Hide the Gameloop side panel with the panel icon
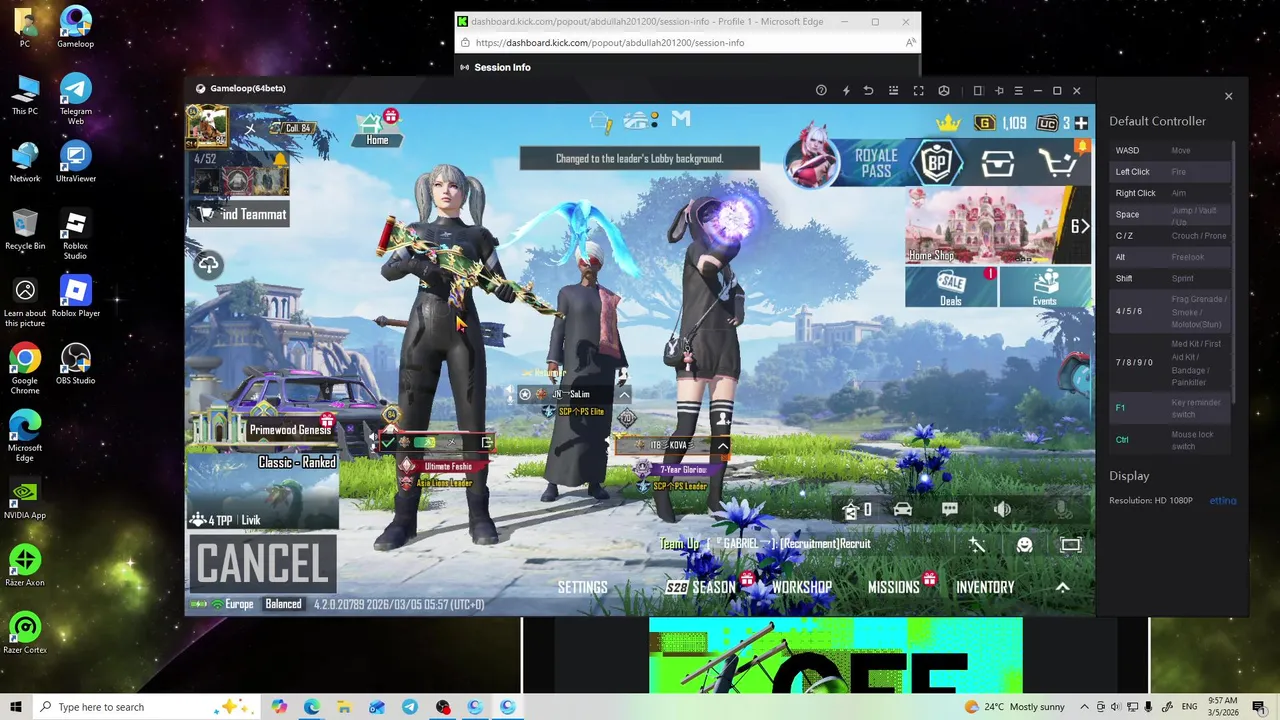This screenshot has width=1280, height=720. point(978,90)
